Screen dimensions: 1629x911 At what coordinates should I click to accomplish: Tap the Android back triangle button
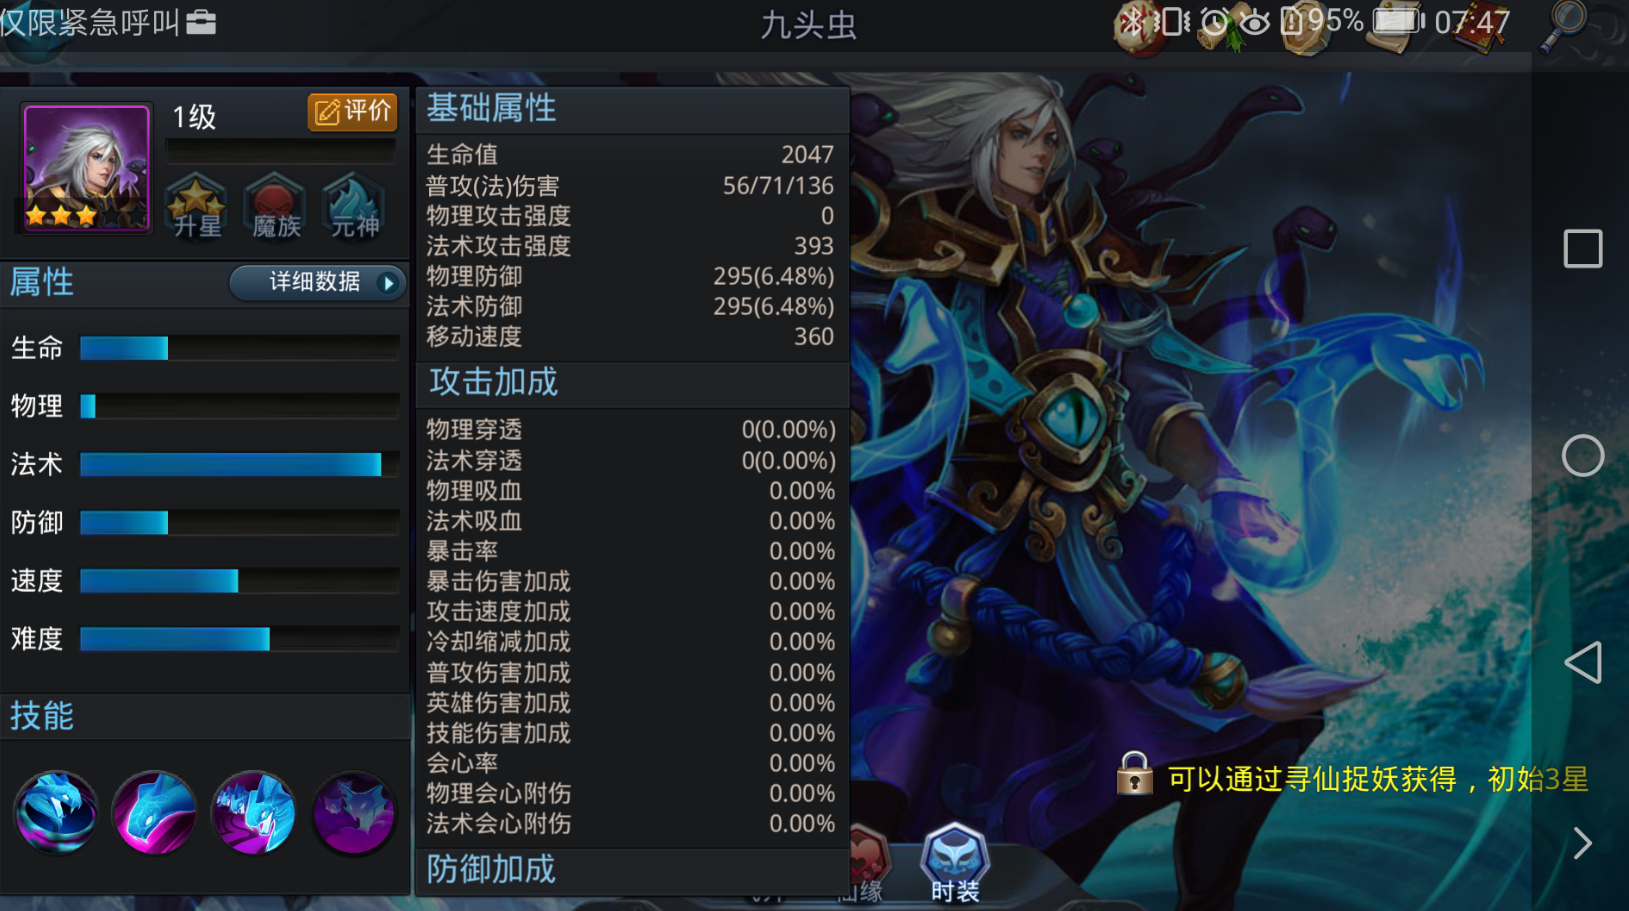coord(1583,662)
